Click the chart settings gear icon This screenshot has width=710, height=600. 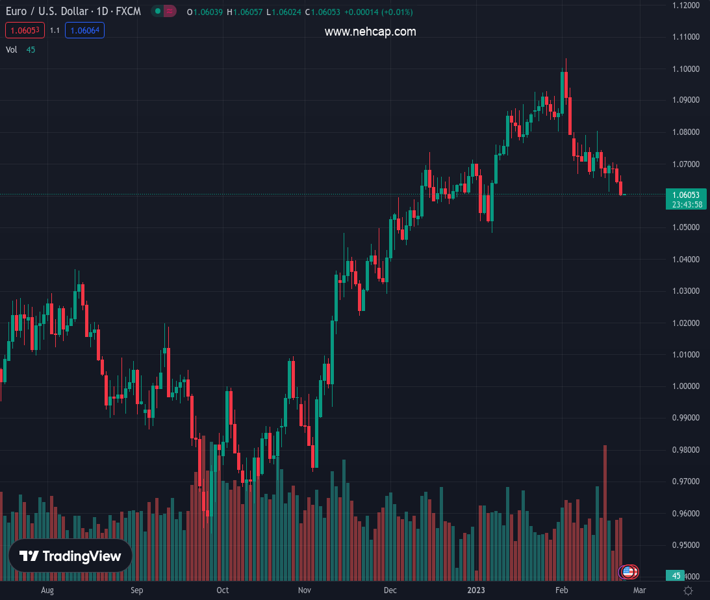pyautogui.click(x=688, y=591)
